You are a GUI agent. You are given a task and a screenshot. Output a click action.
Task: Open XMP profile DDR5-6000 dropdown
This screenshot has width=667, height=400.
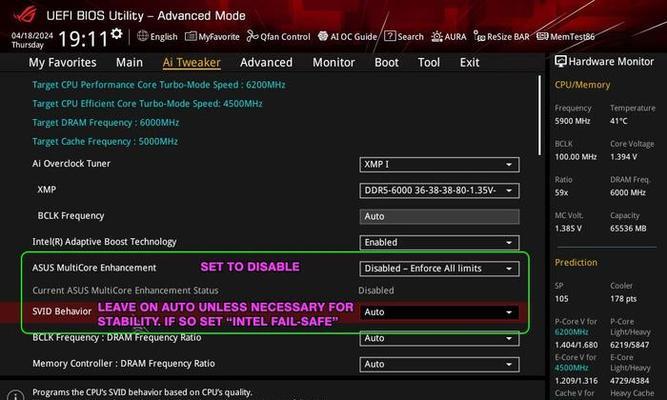439,191
